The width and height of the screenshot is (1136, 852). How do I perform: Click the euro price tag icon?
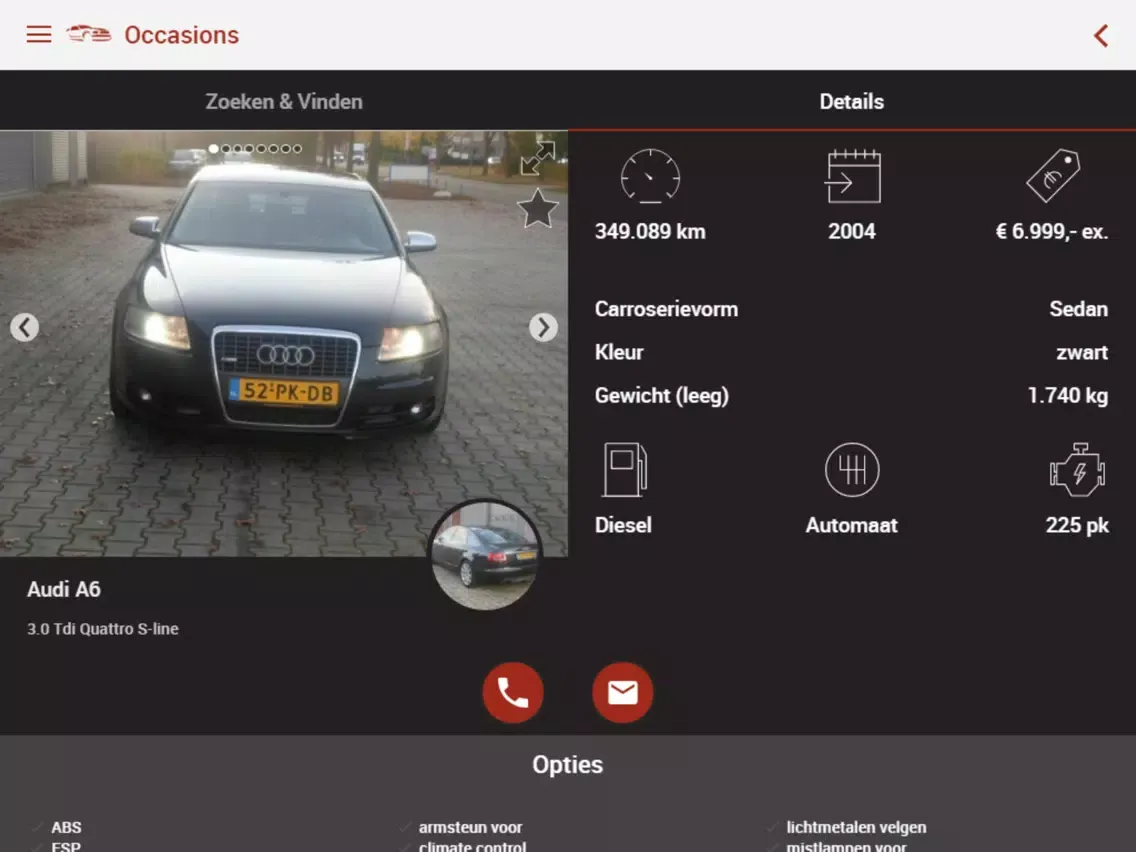coord(1053,175)
